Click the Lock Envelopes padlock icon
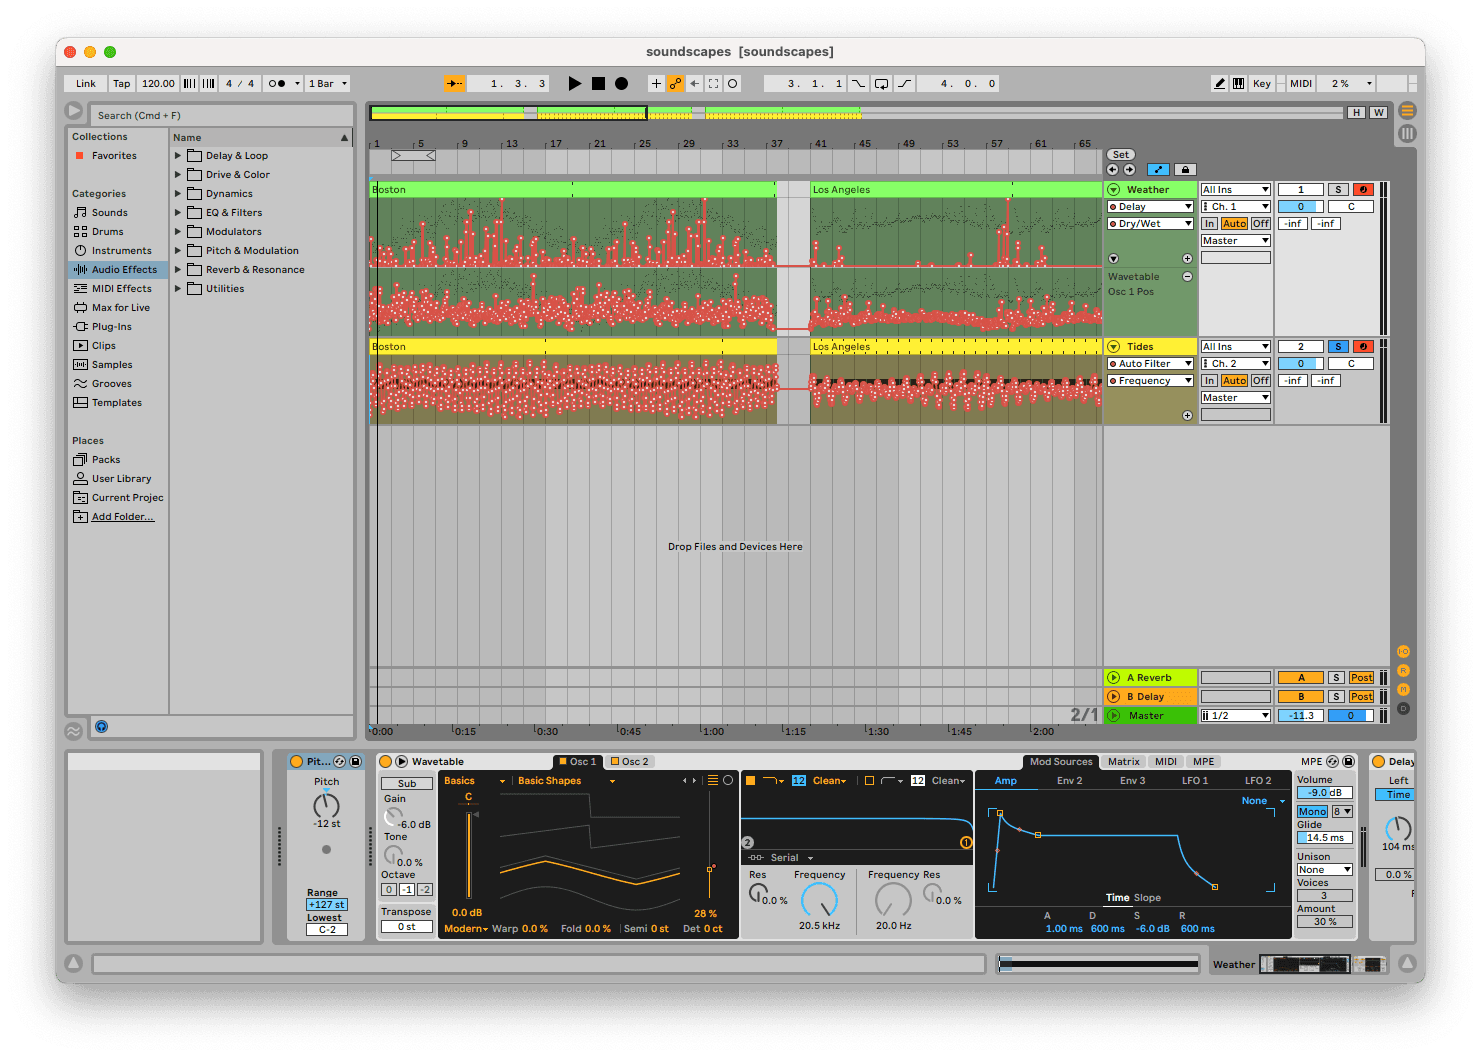 (x=1184, y=170)
